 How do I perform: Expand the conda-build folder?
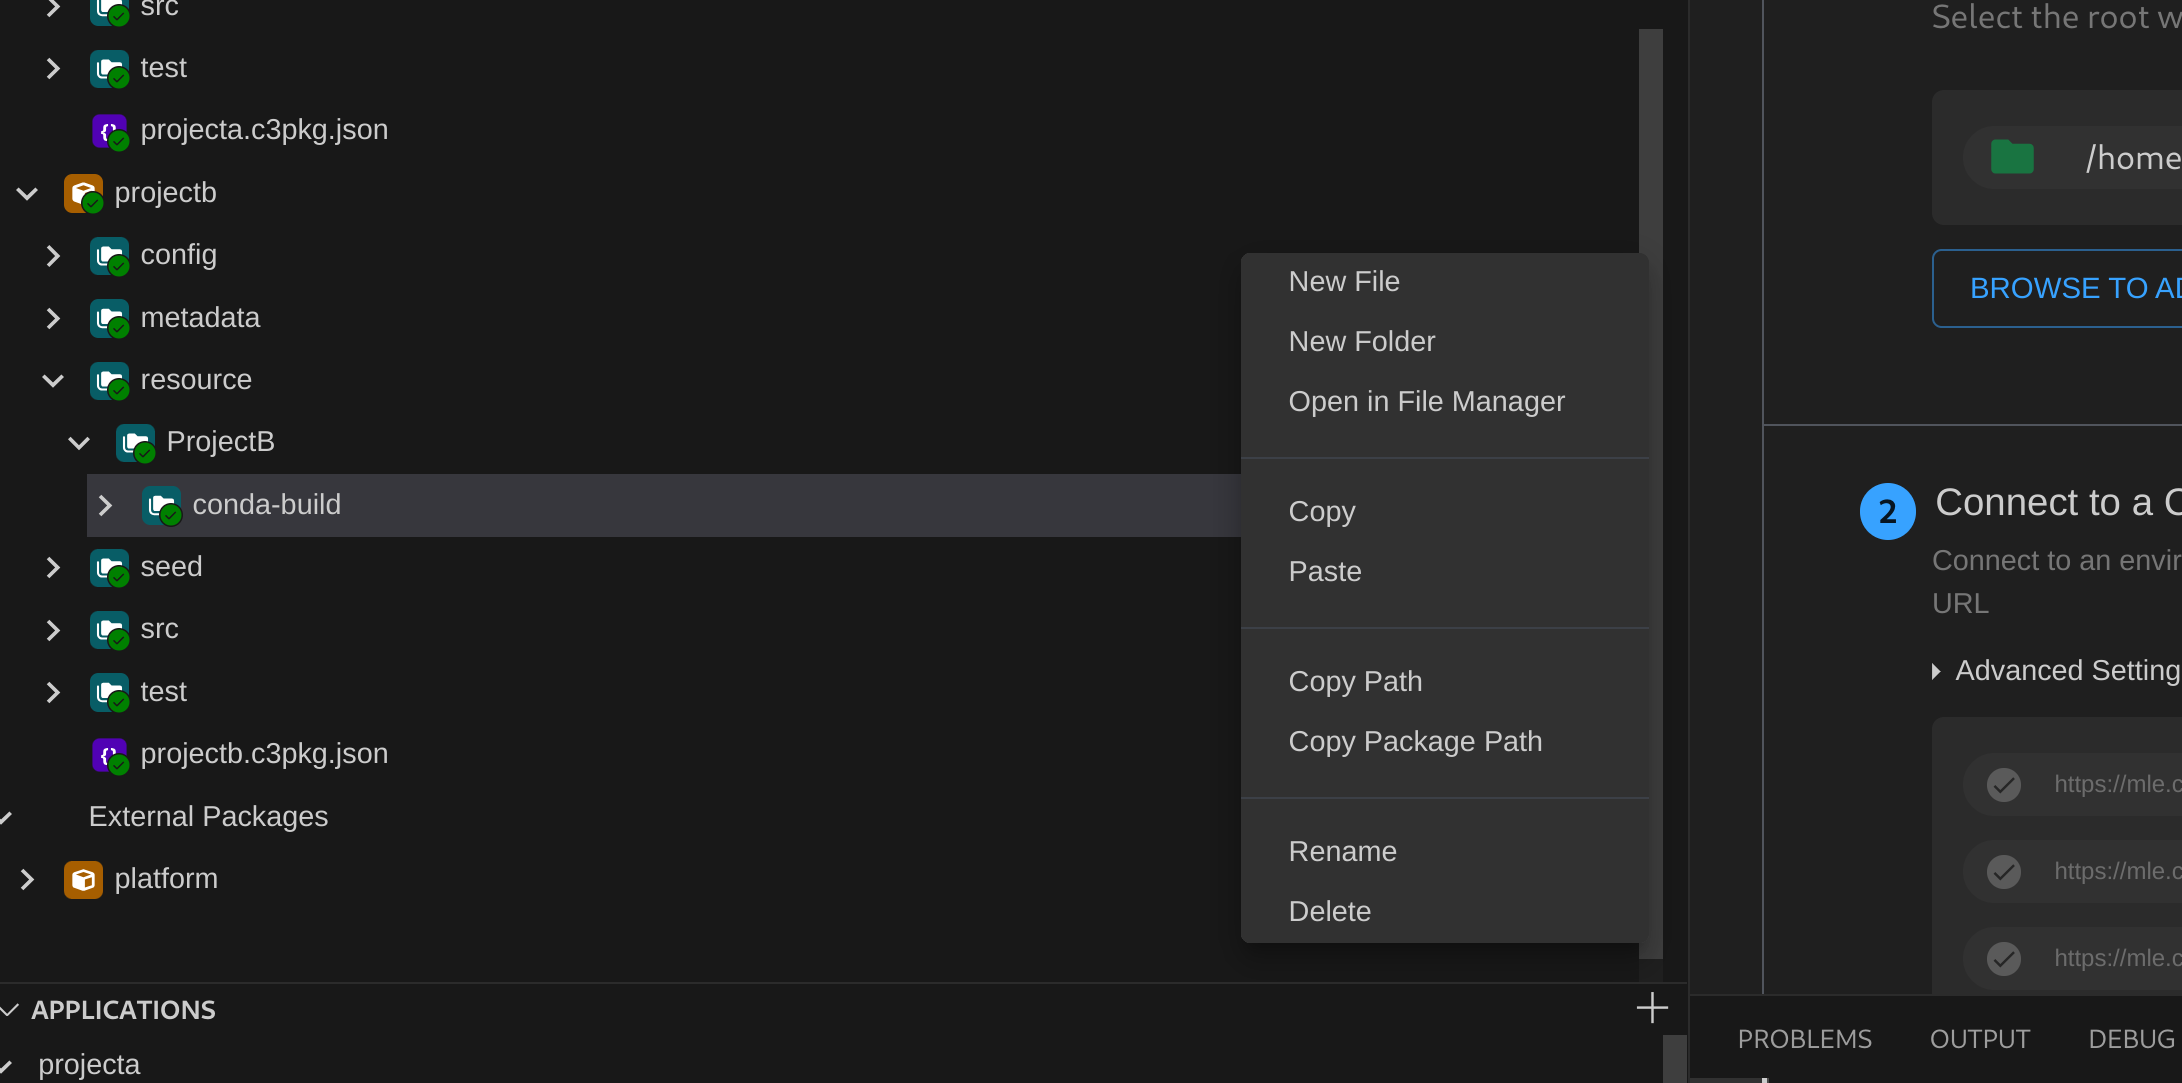pyautogui.click(x=105, y=505)
